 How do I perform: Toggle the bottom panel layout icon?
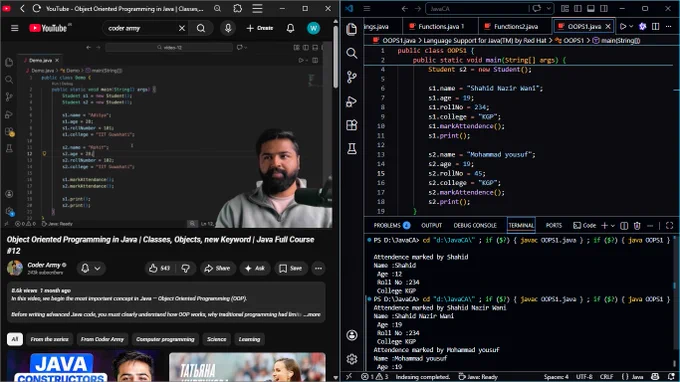[x=591, y=9]
